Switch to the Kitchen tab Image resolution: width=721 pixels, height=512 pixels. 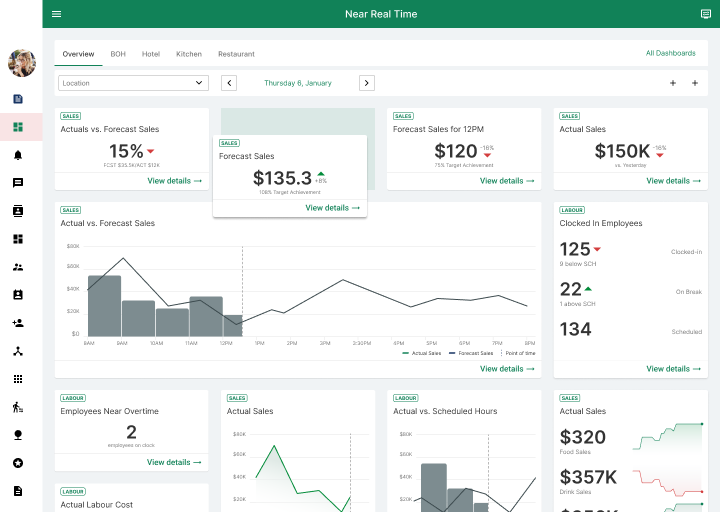[189, 54]
